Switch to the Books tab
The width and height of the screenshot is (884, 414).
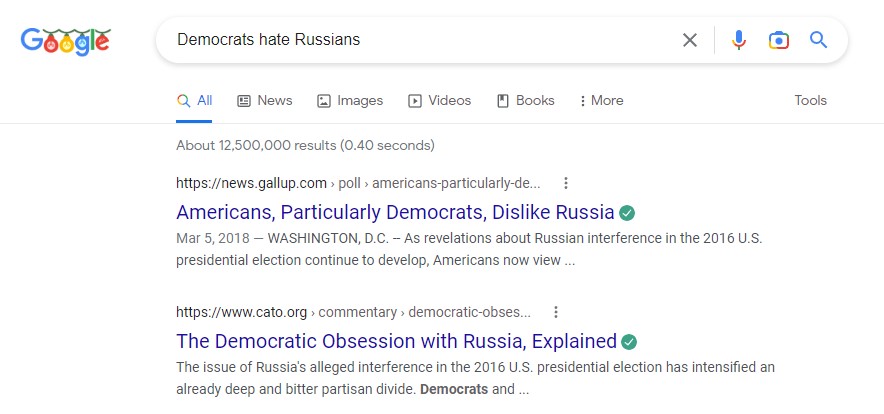click(525, 101)
